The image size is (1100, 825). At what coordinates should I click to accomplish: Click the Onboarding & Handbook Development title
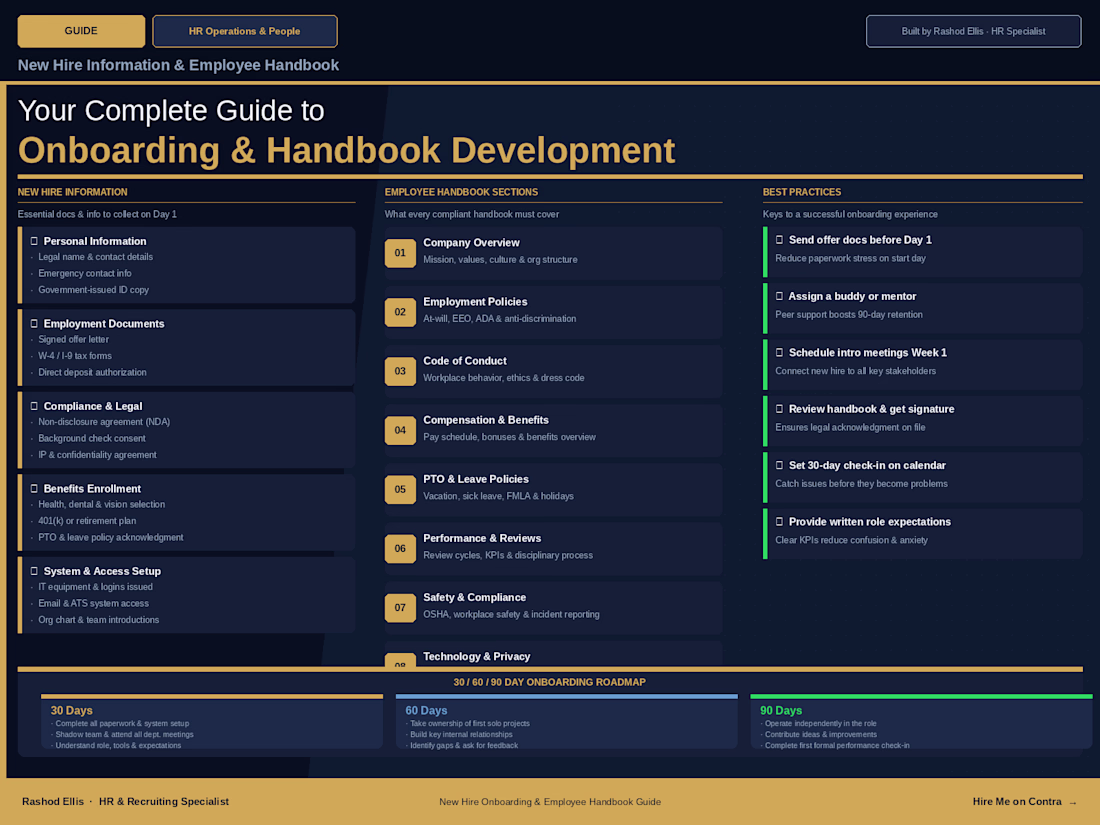pyautogui.click(x=347, y=150)
